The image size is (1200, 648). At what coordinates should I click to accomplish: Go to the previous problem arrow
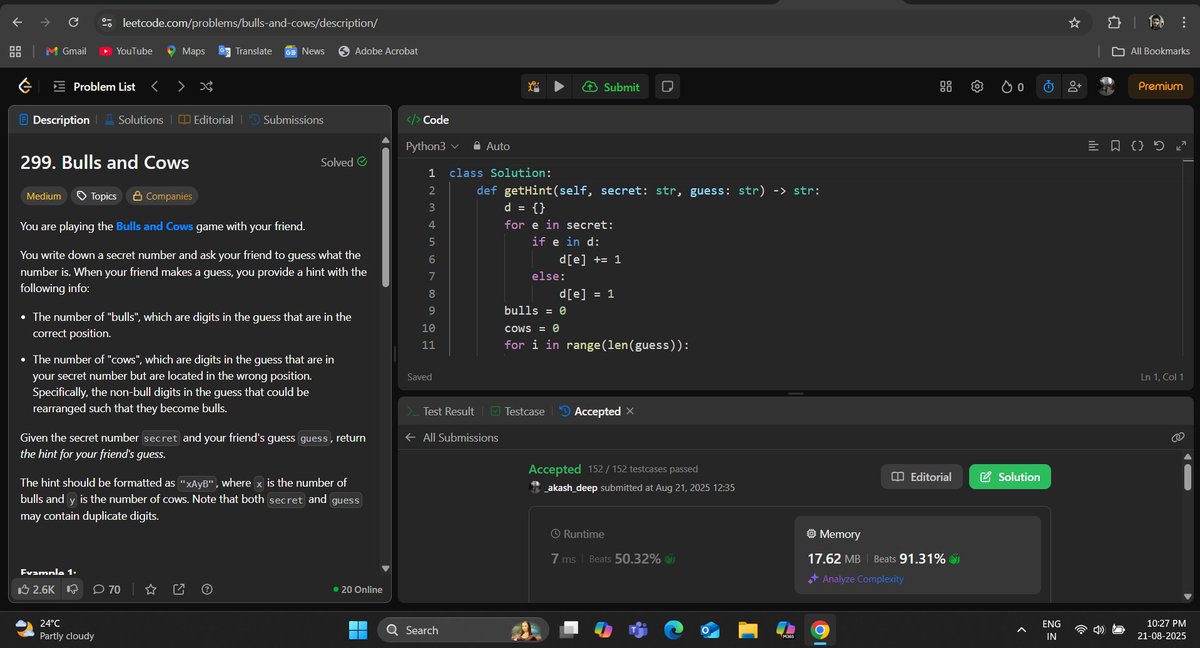[x=155, y=87]
